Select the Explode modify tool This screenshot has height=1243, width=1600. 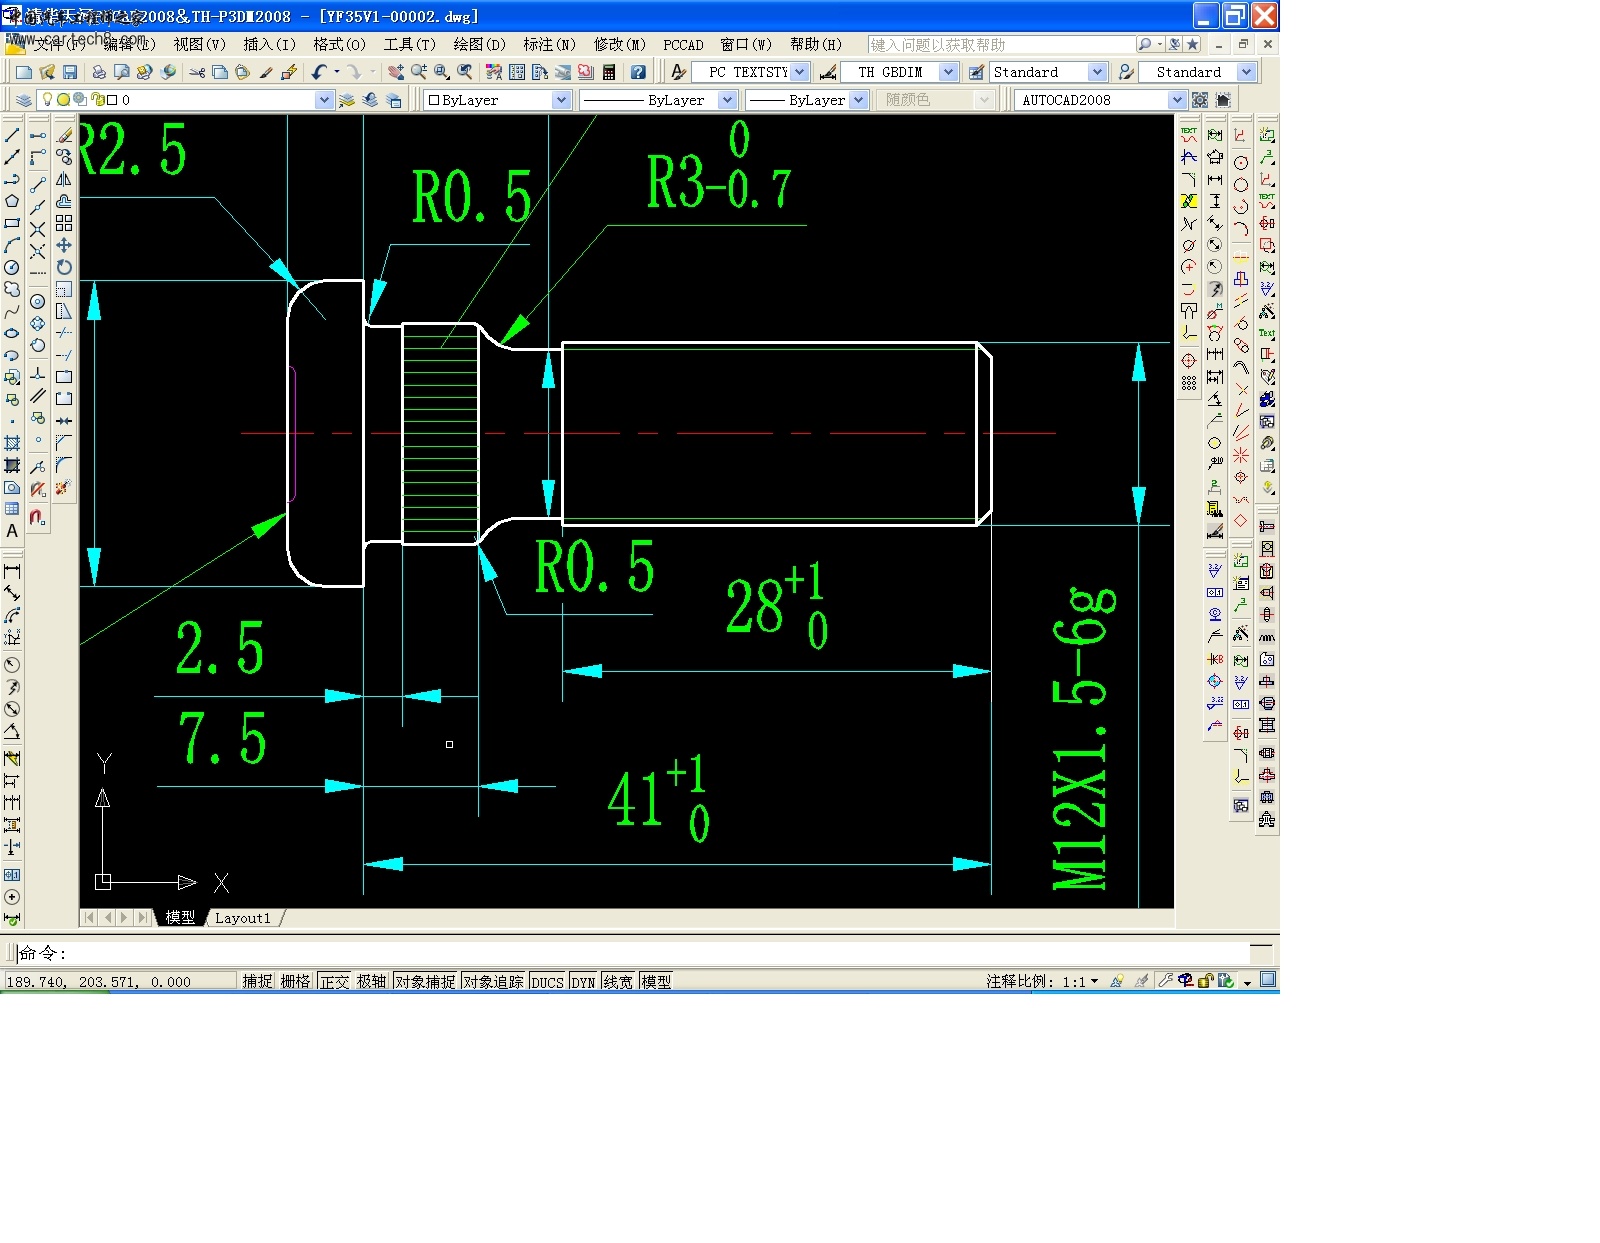pos(64,487)
